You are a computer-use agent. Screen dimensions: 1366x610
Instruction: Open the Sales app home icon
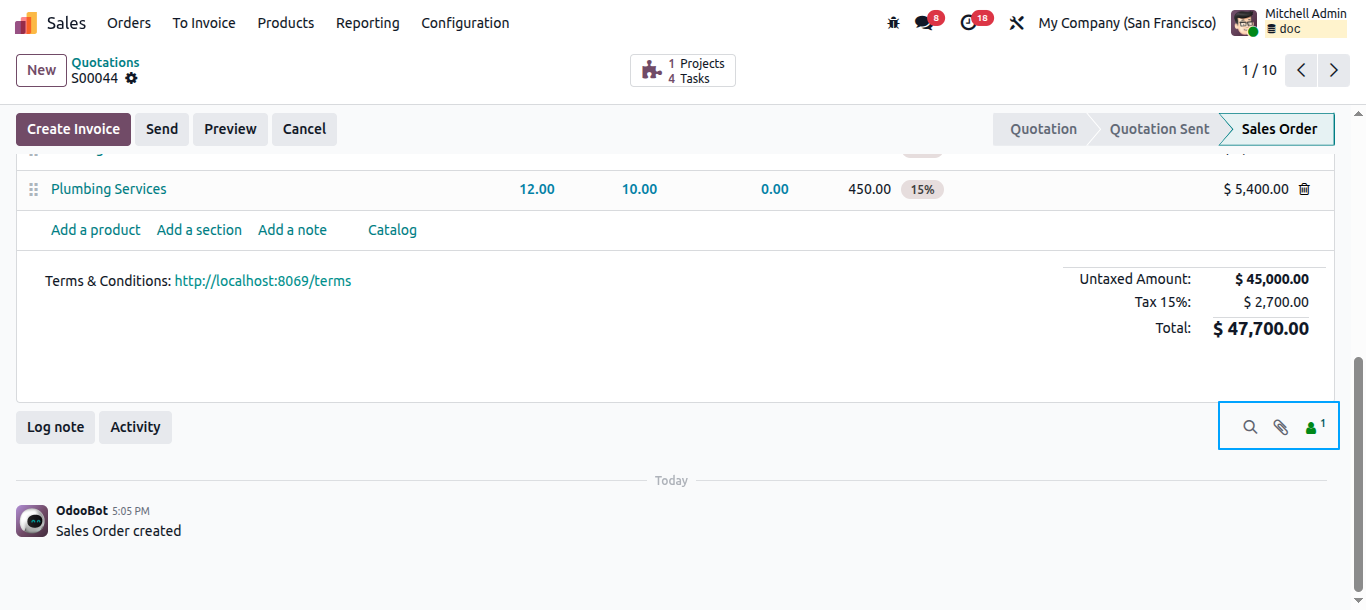click(x=26, y=23)
